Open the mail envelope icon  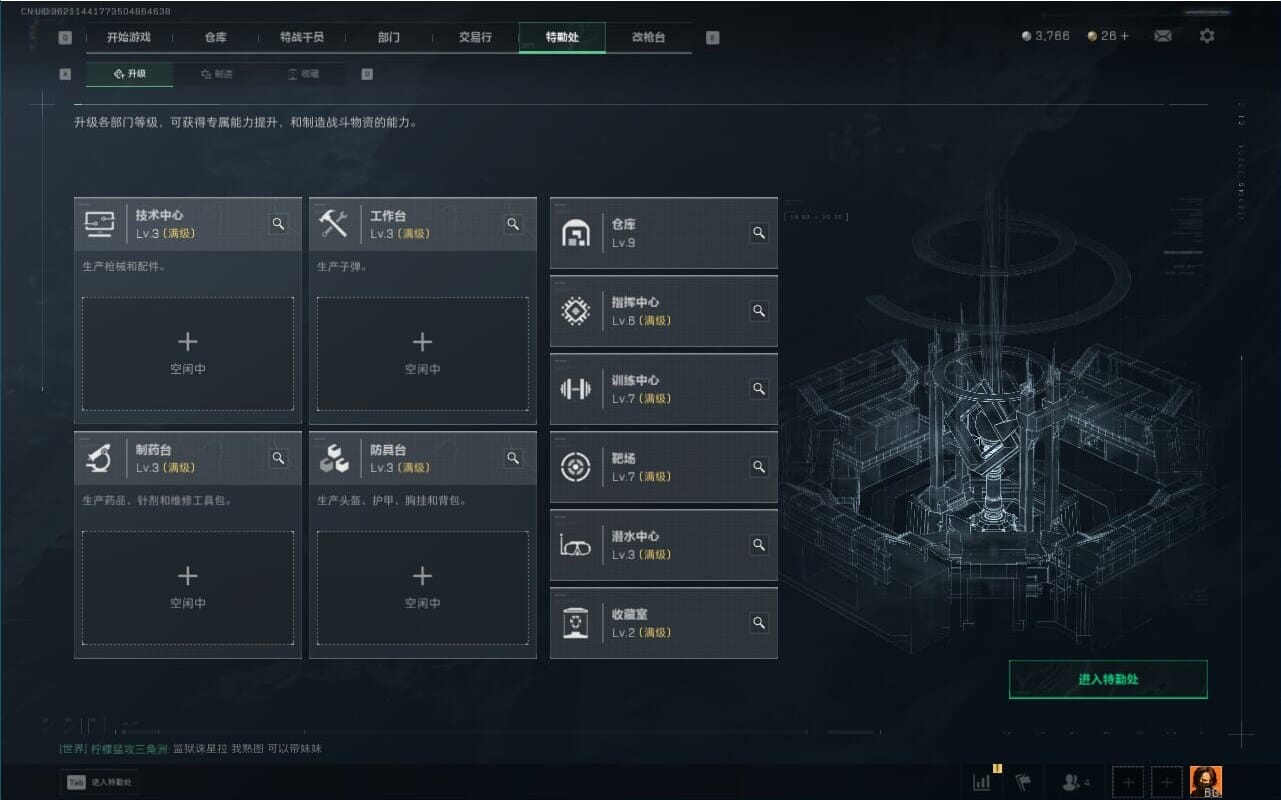pos(1162,36)
